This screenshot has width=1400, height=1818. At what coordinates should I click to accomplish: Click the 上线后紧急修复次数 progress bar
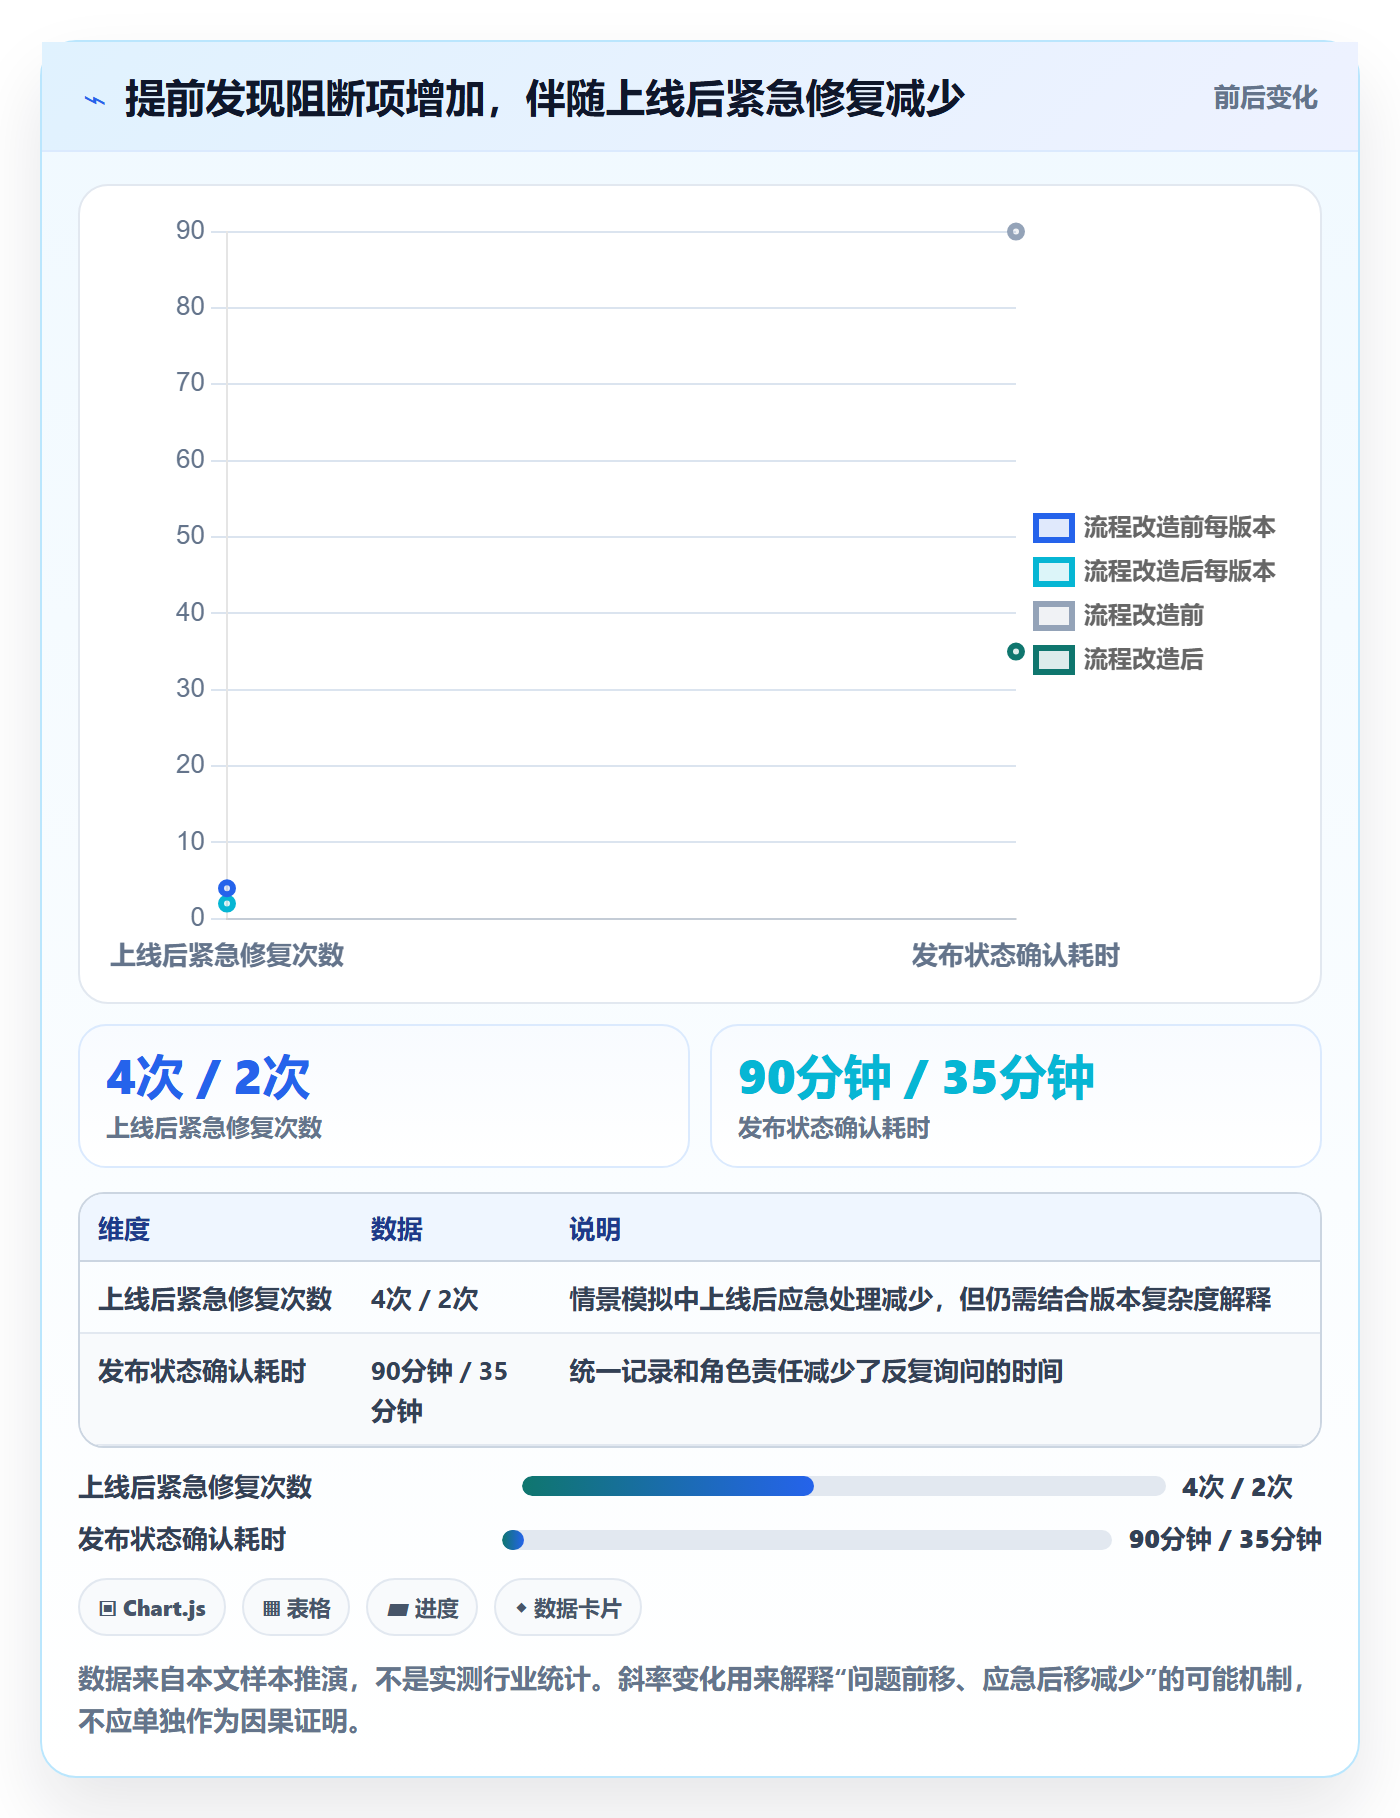844,1486
